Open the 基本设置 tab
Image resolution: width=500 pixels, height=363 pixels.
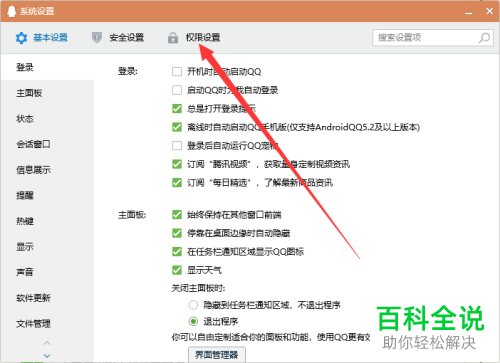click(x=42, y=38)
